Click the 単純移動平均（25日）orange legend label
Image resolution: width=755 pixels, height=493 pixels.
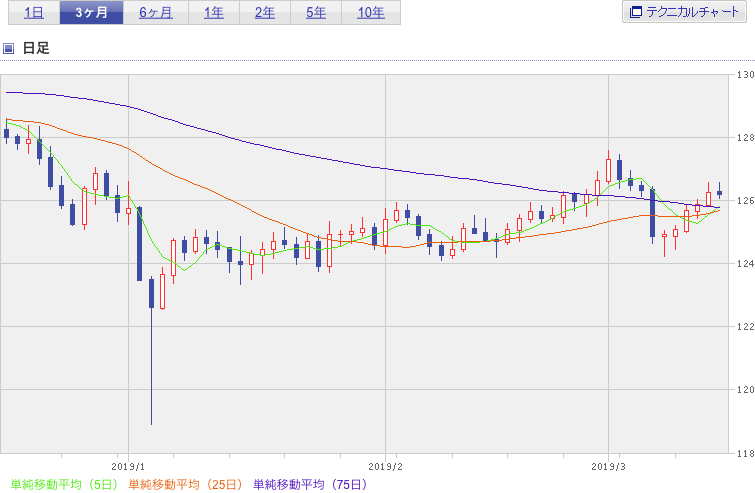coord(185,484)
